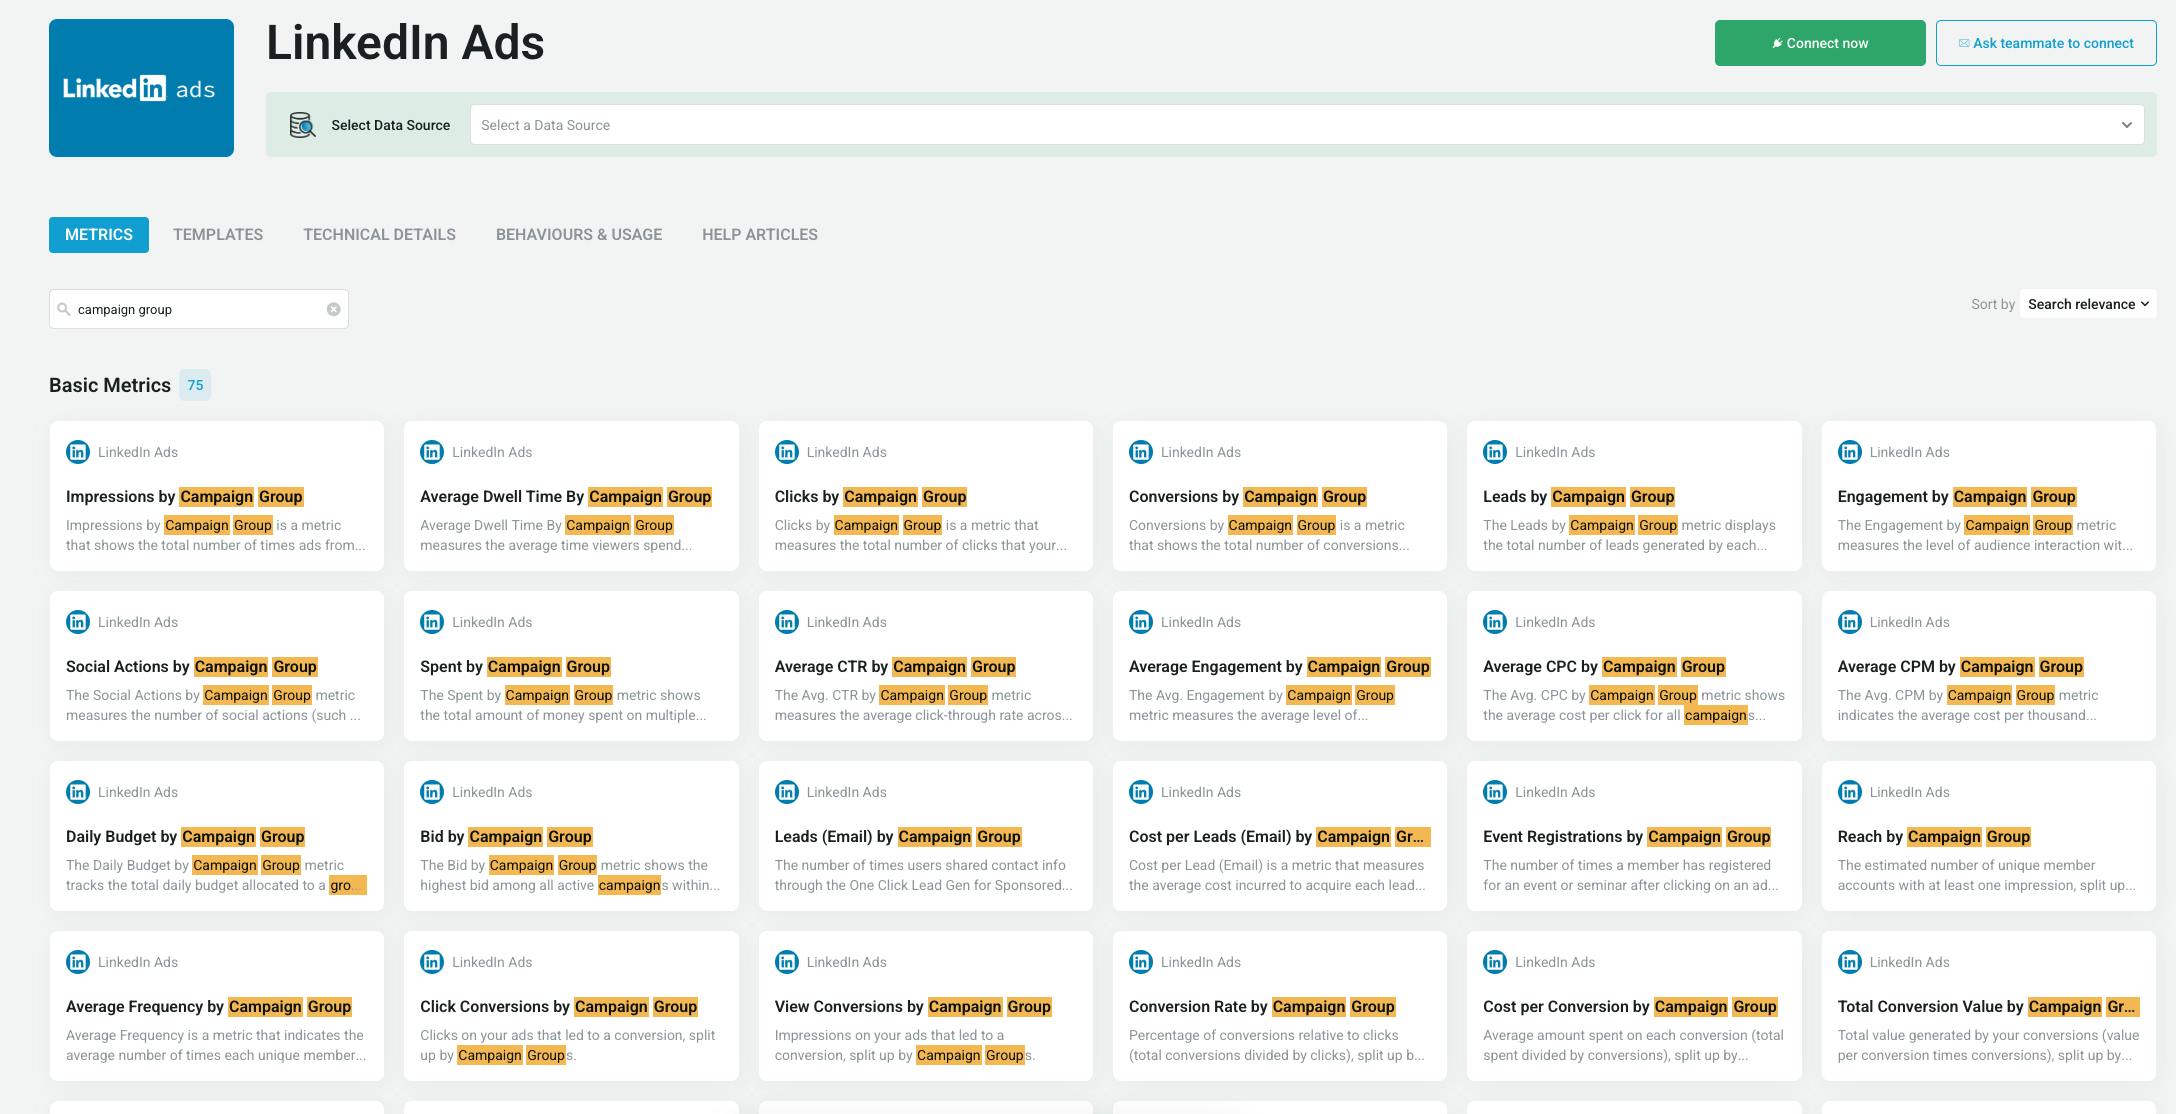
Task: Click LinkedIn icon on Average Frequency card
Action: (78, 962)
